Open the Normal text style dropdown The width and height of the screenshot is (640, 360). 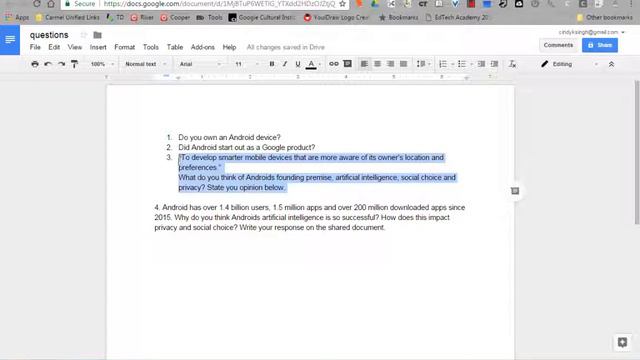tap(145, 64)
